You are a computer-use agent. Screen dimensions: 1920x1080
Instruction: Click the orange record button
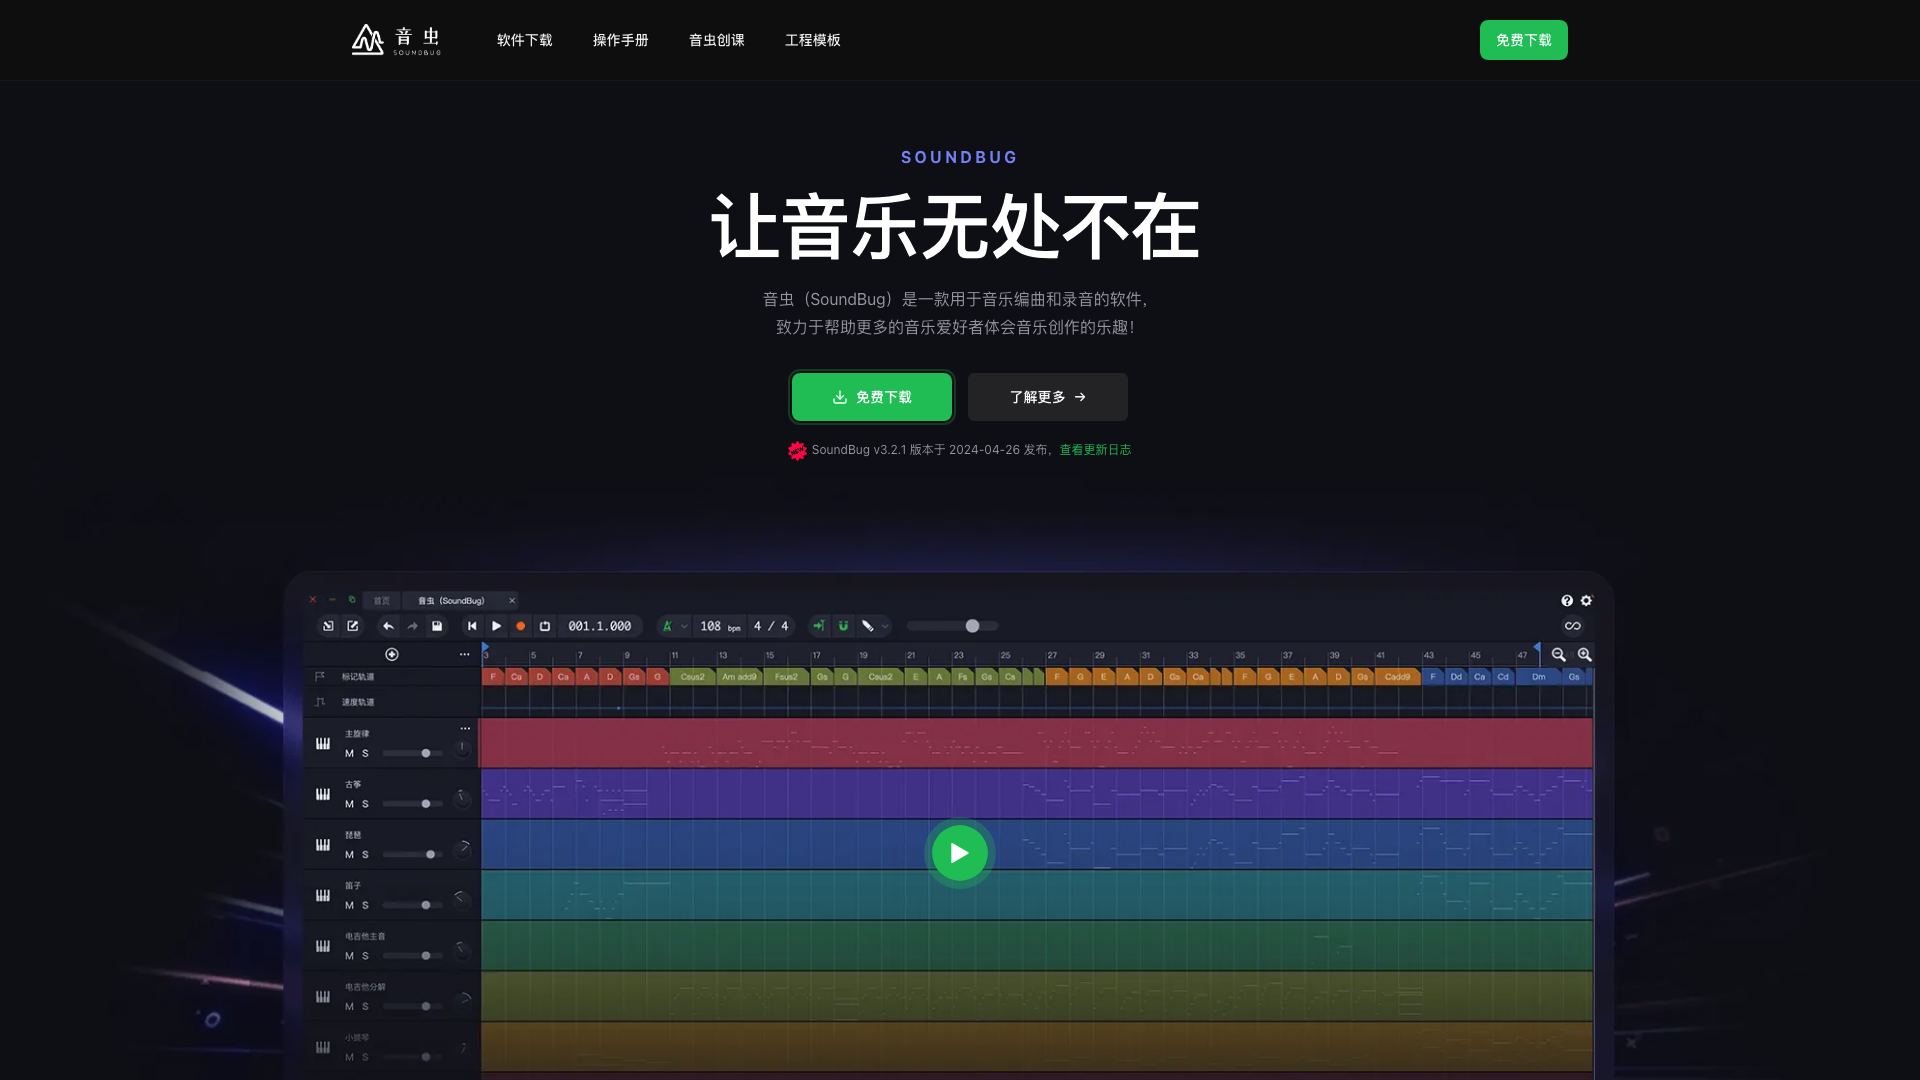(520, 626)
